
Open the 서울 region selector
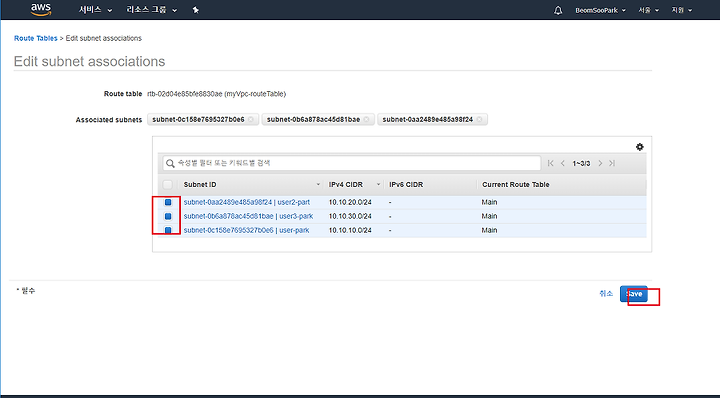(648, 10)
